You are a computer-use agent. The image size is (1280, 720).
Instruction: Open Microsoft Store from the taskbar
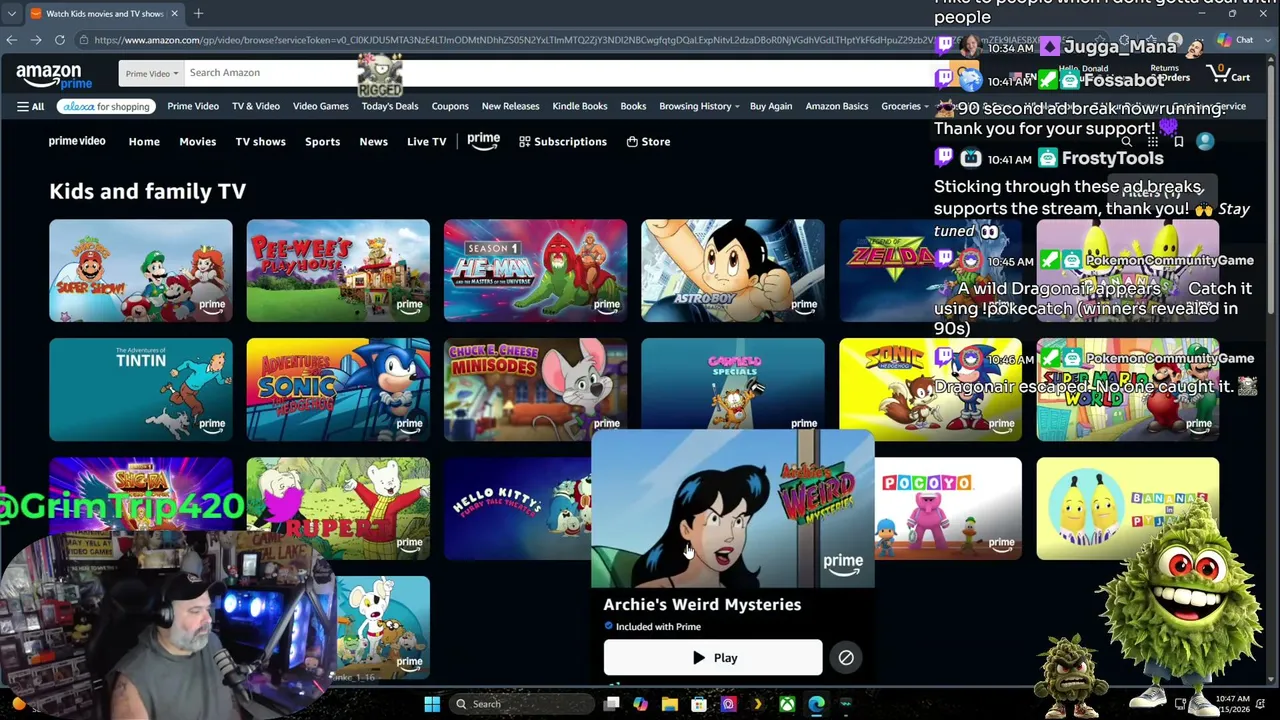[x=699, y=704]
